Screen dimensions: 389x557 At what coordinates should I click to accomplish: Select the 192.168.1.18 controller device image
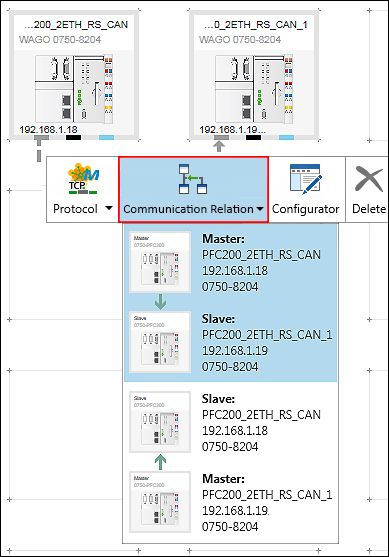(74, 89)
